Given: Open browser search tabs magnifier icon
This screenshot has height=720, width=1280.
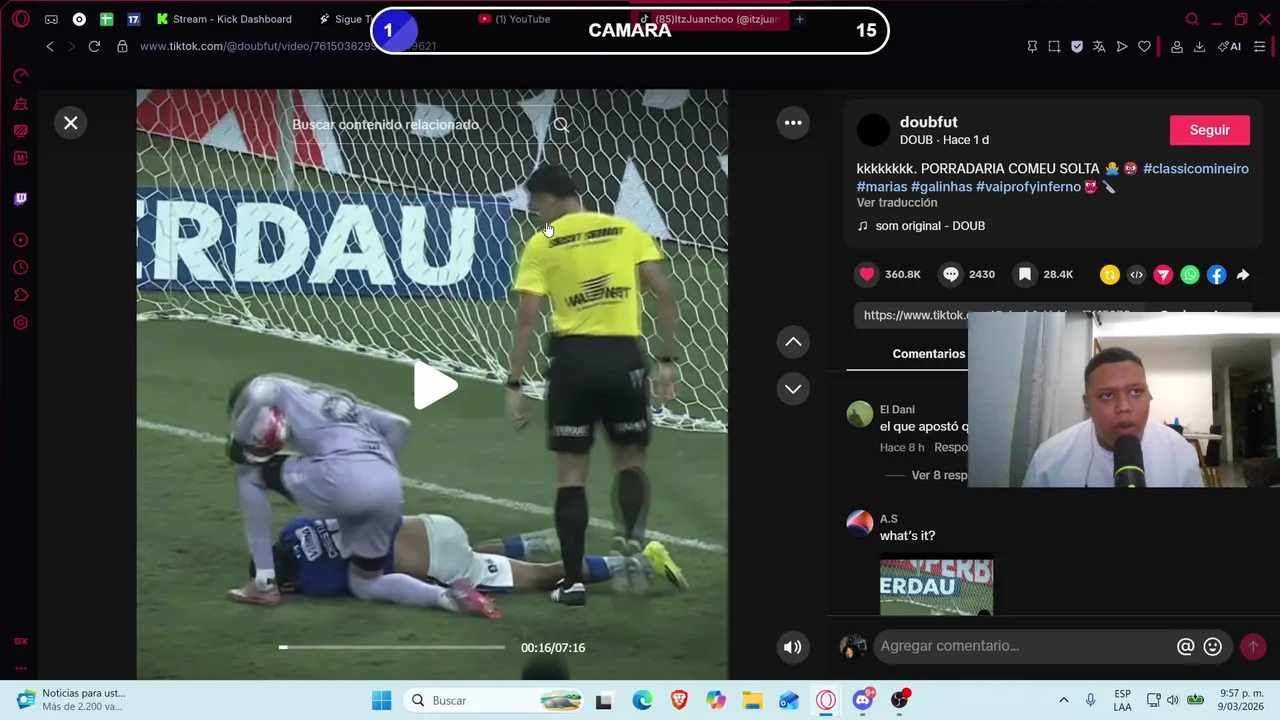Looking at the screenshot, I should pos(1192,19).
